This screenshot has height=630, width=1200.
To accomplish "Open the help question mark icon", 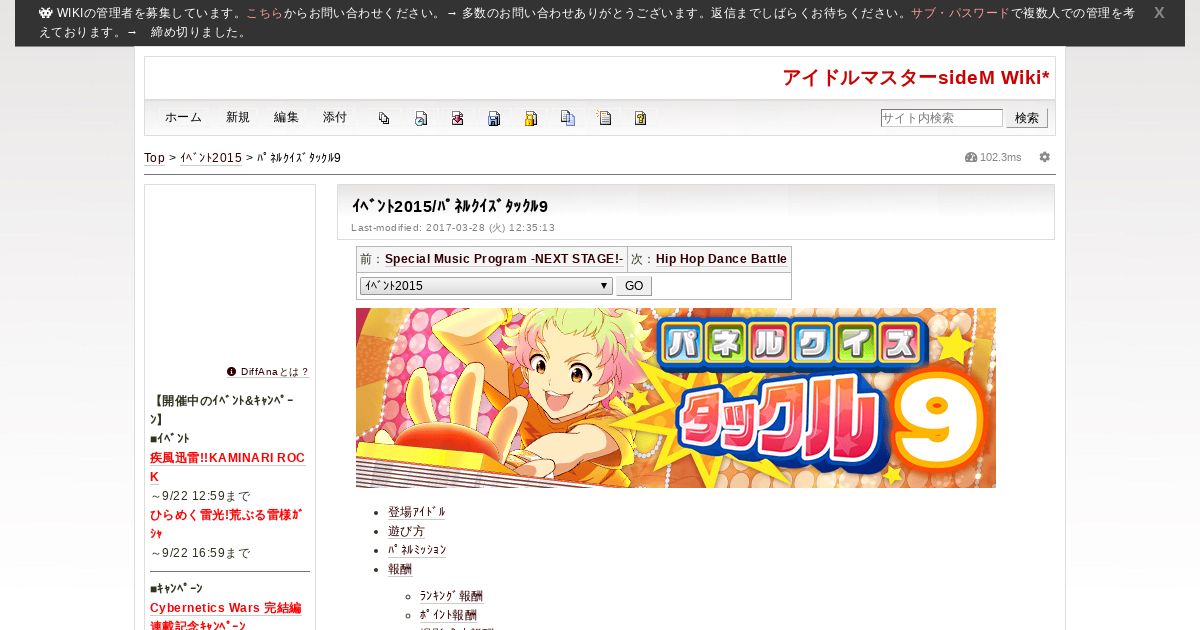I will click(641, 118).
